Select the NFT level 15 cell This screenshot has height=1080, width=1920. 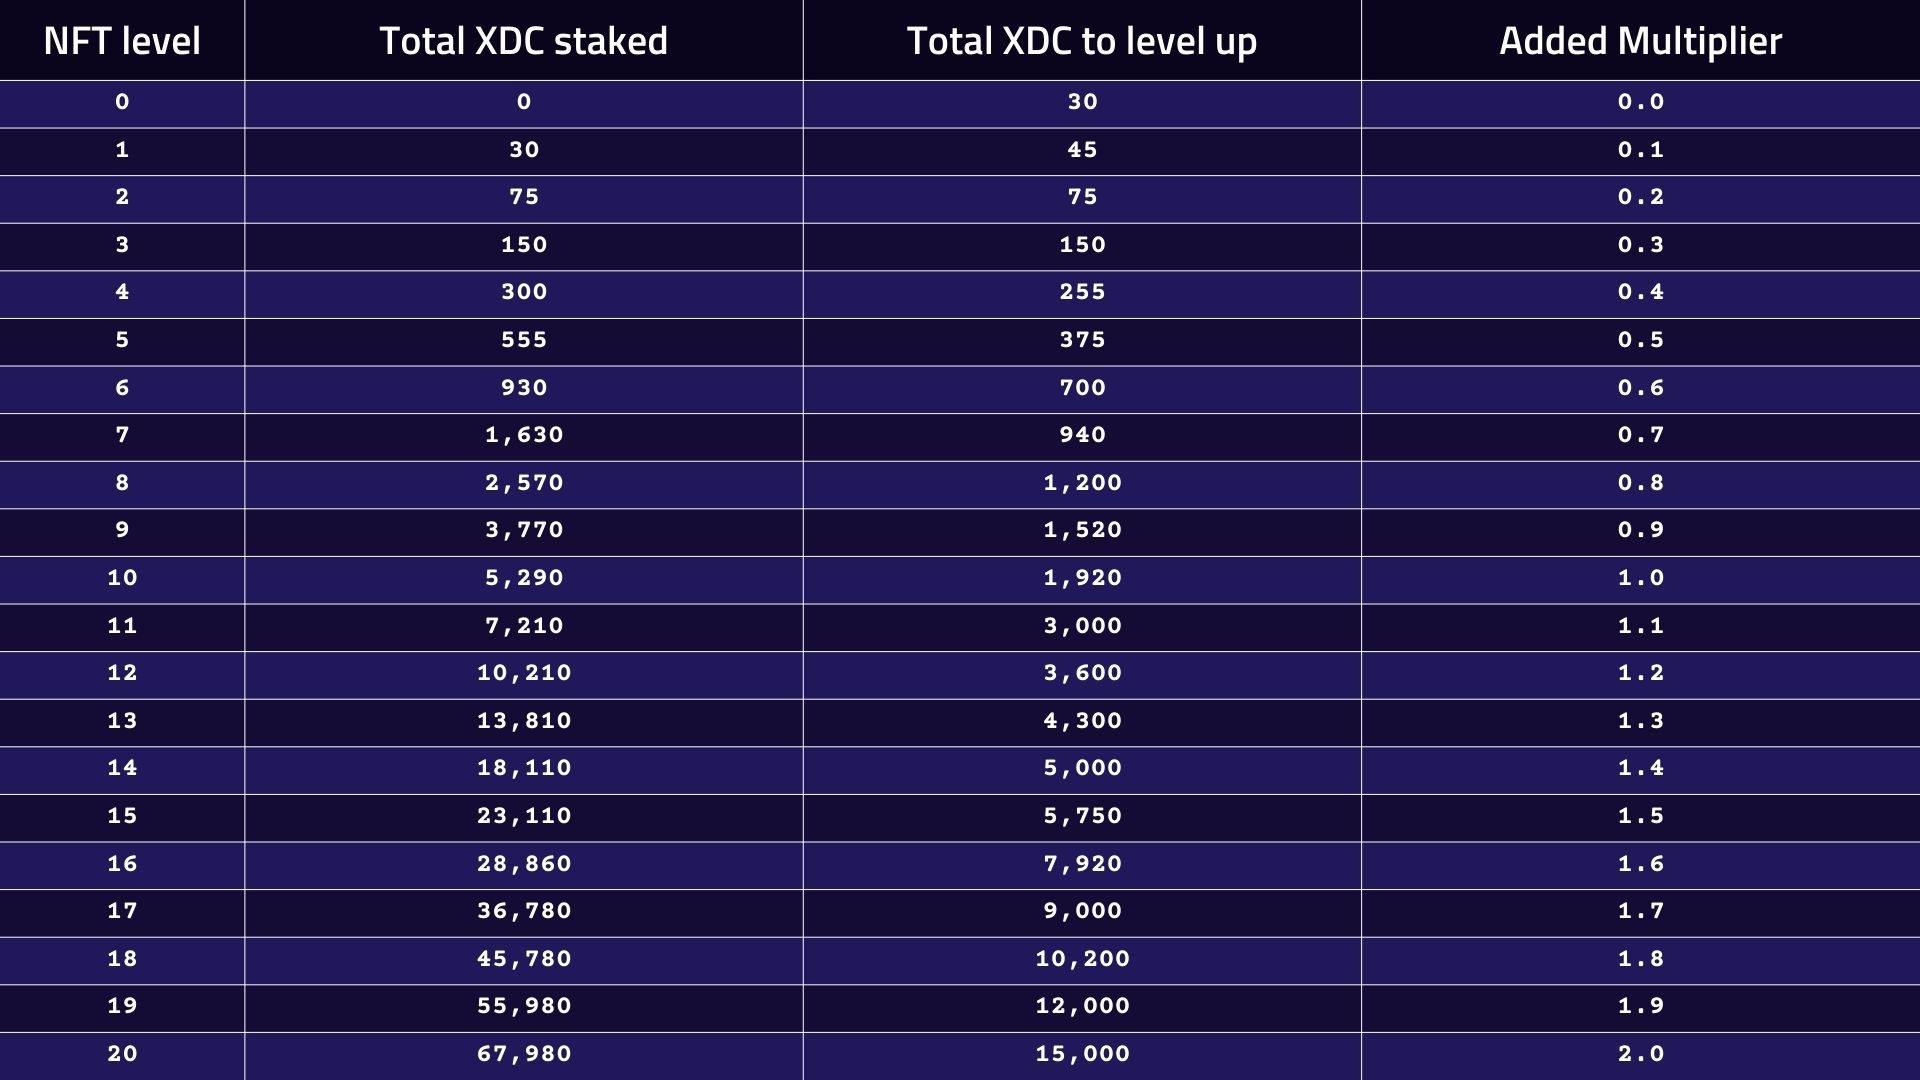(122, 816)
